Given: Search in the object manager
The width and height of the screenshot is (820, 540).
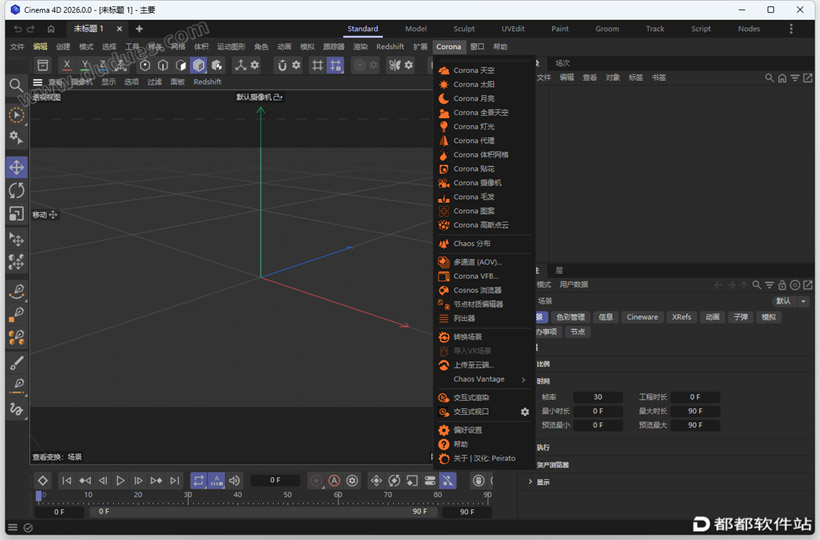Looking at the screenshot, I should tap(769, 78).
